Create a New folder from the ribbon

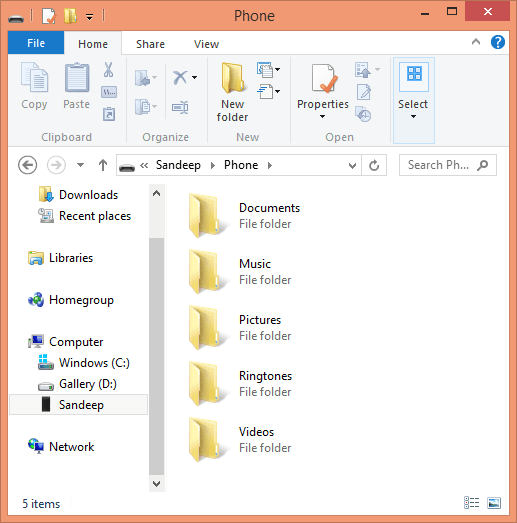[232, 92]
